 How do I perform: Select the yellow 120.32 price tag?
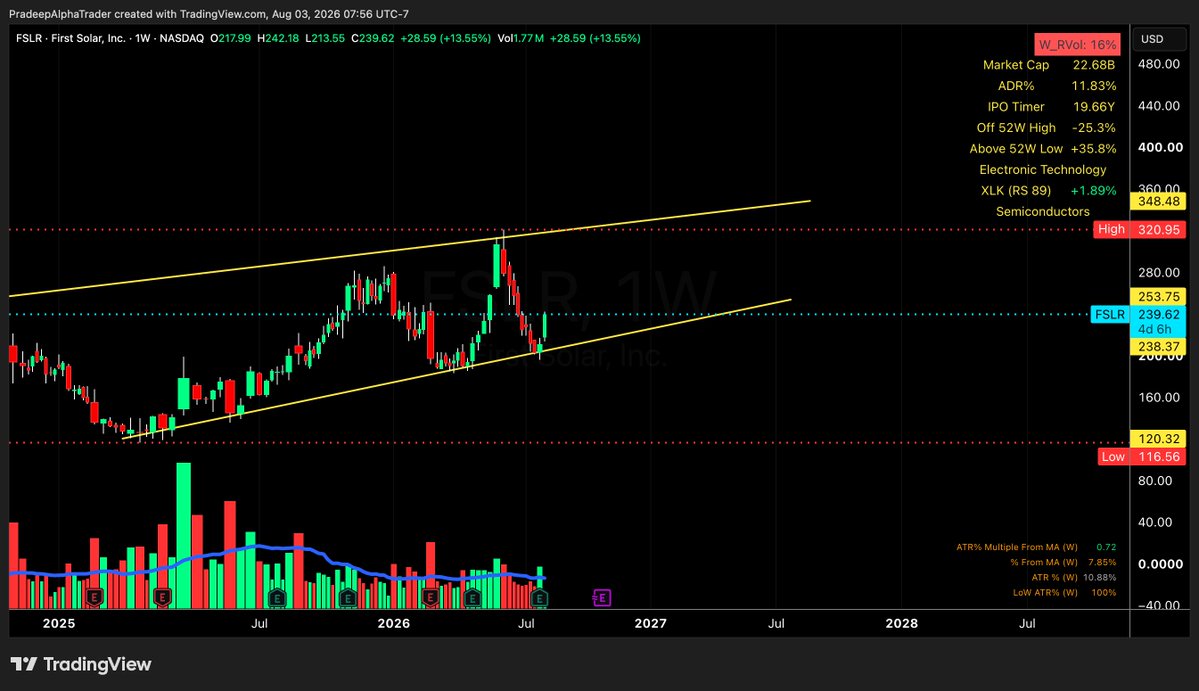1158,439
